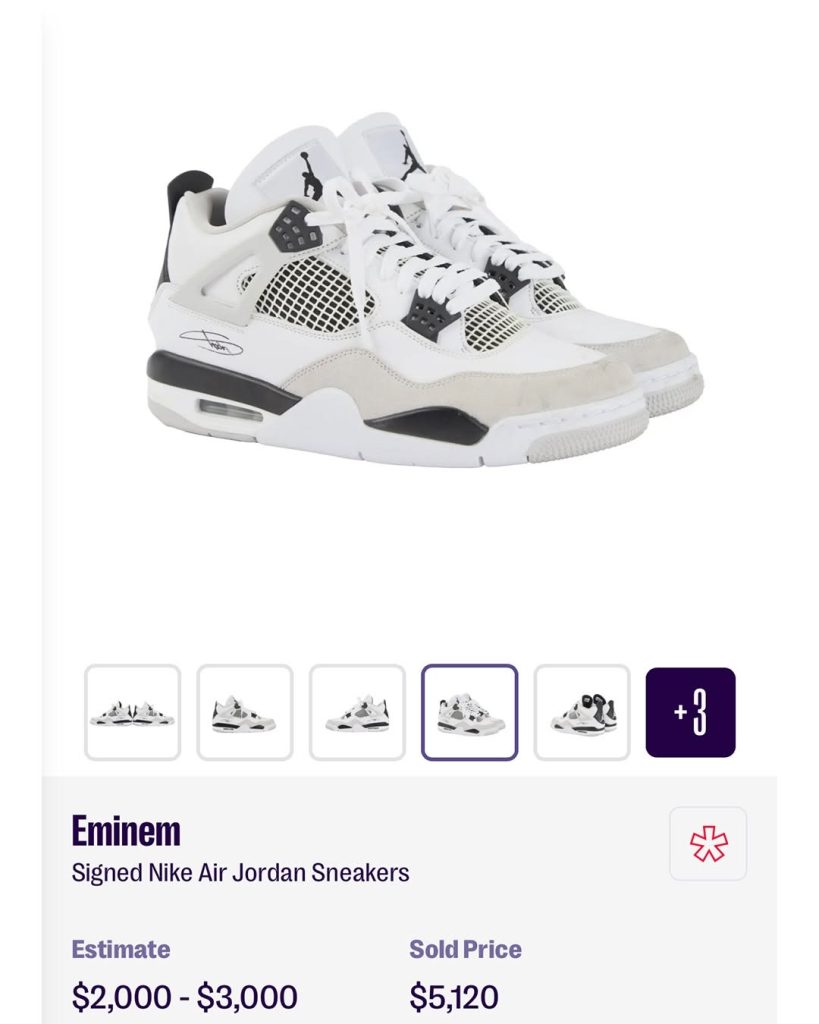The height and width of the screenshot is (1024, 819).
Task: Click the main Air Jordan sneaker image
Action: click(x=425, y=289)
